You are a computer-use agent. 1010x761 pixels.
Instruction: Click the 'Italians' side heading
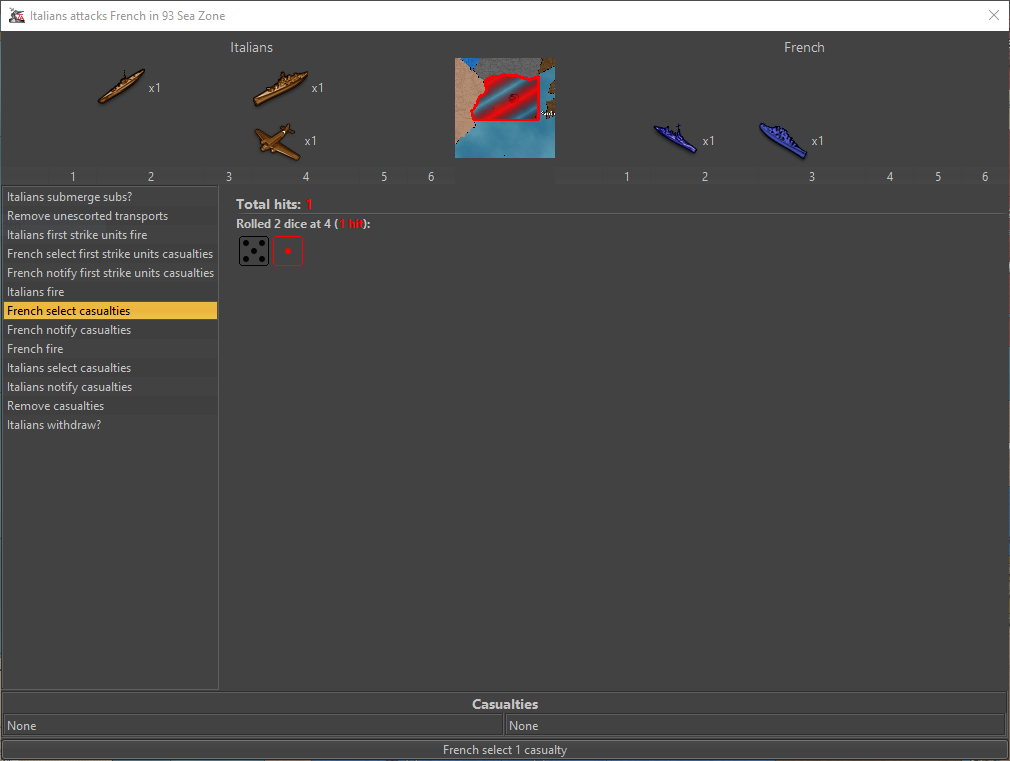point(251,47)
